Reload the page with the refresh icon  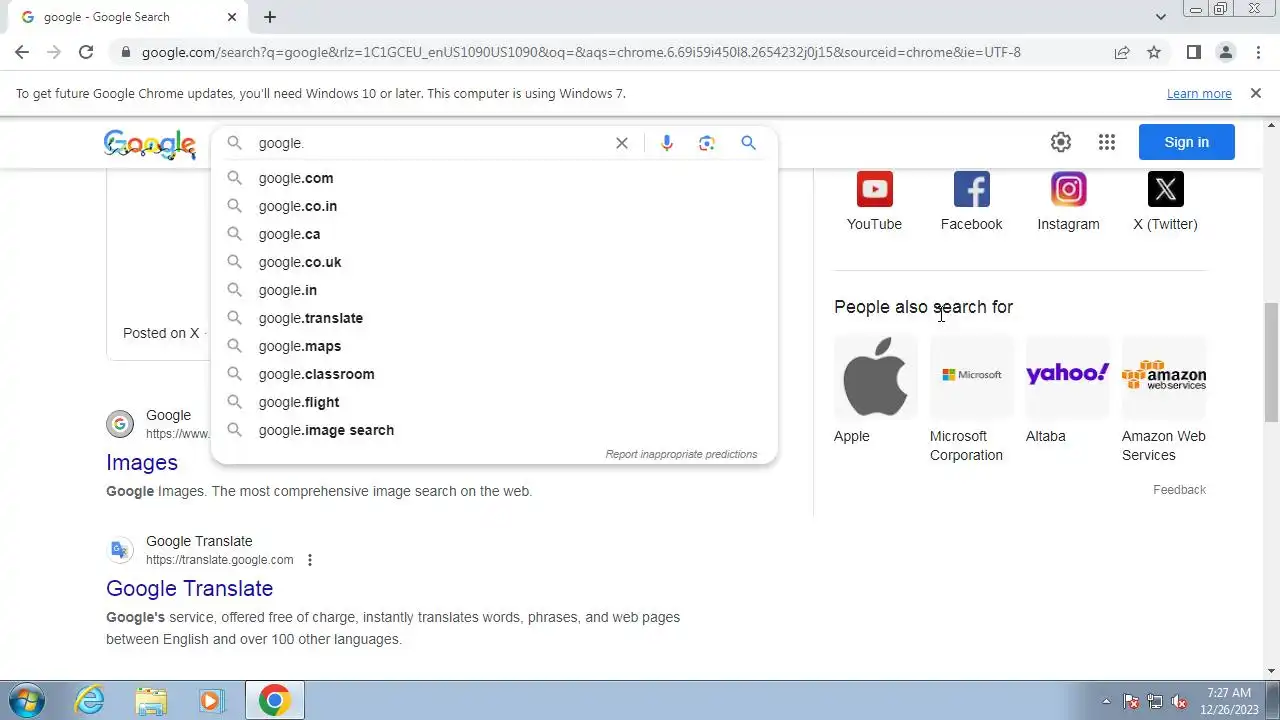(86, 52)
